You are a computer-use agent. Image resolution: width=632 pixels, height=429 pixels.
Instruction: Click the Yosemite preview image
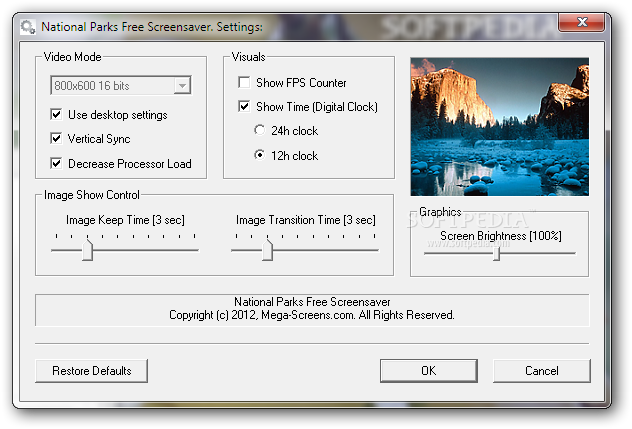499,127
